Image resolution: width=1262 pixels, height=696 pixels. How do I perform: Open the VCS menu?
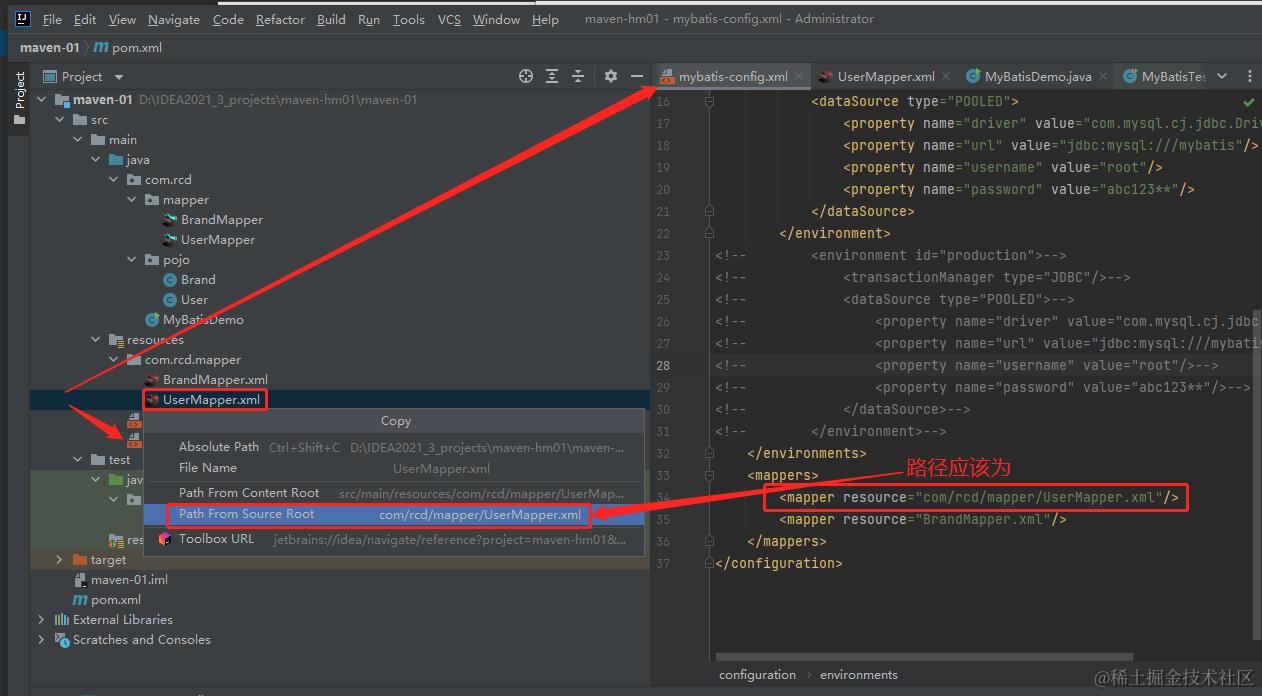[x=449, y=19]
